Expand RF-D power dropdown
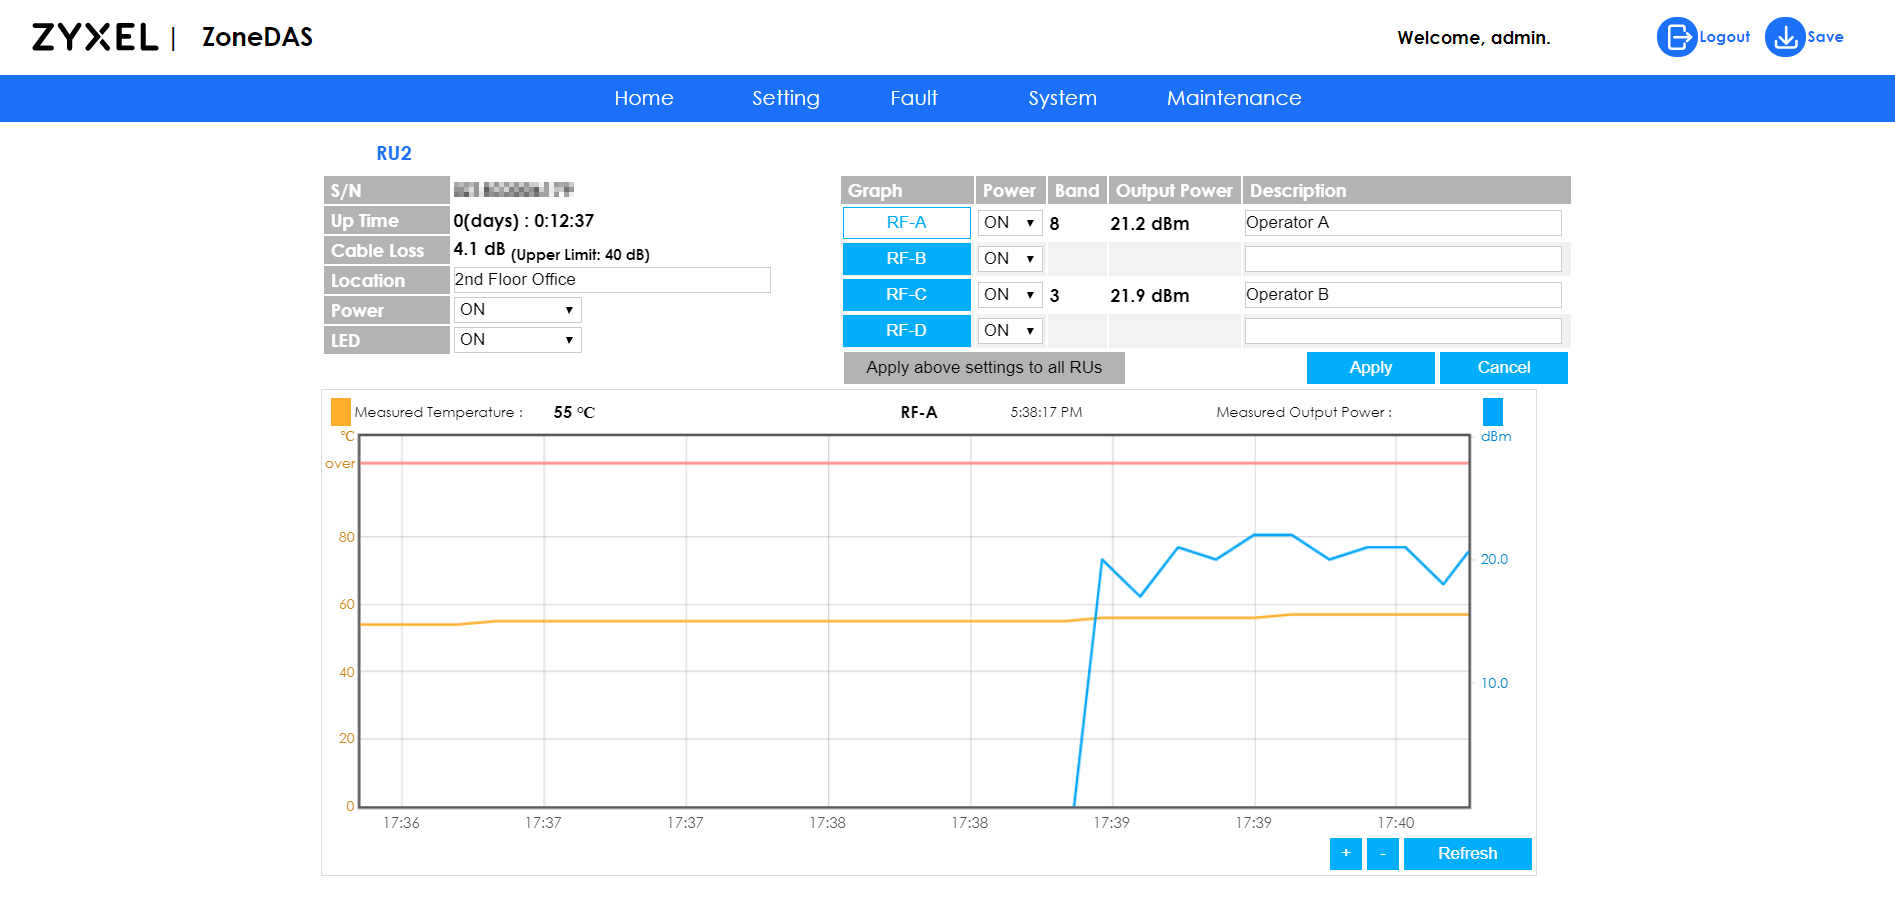1895x897 pixels. tap(1010, 331)
